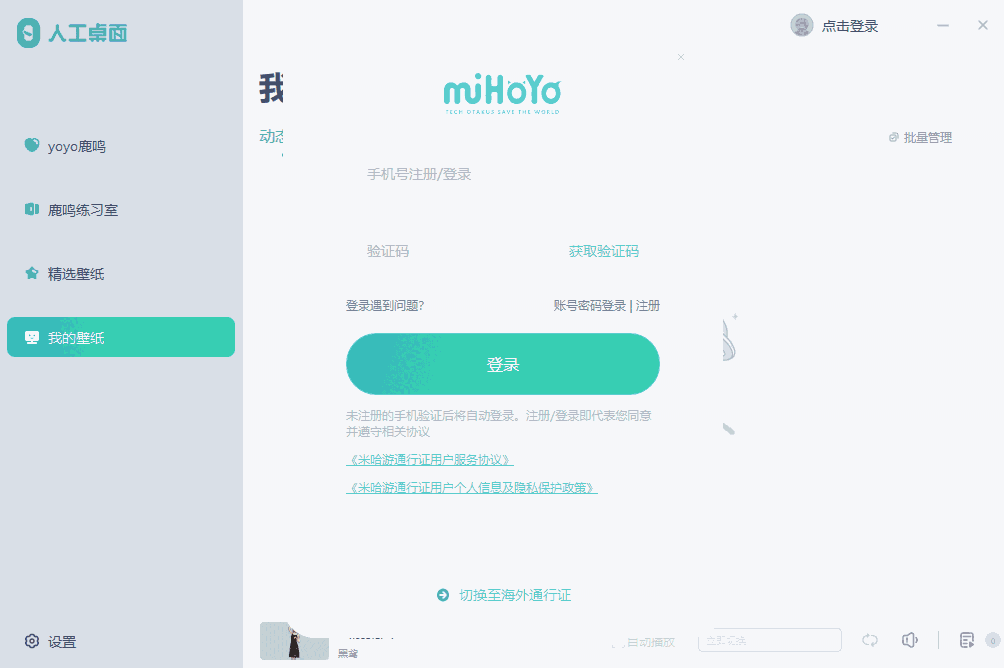Click 点击登录 in the title bar
The width and height of the screenshot is (1004, 668).
click(850, 26)
